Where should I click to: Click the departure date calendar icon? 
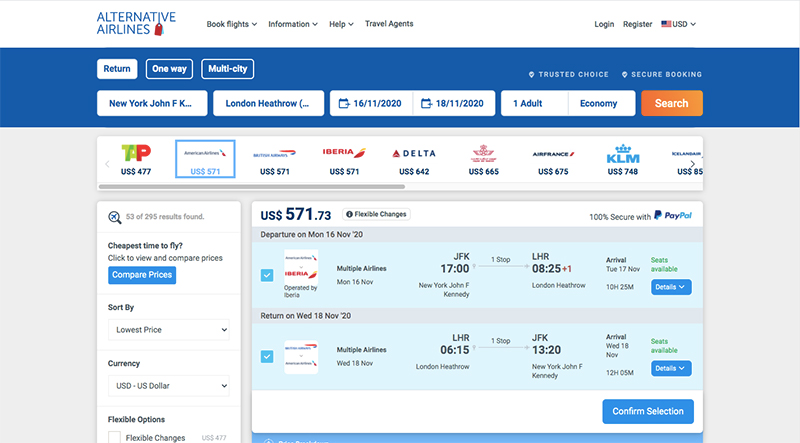344,104
